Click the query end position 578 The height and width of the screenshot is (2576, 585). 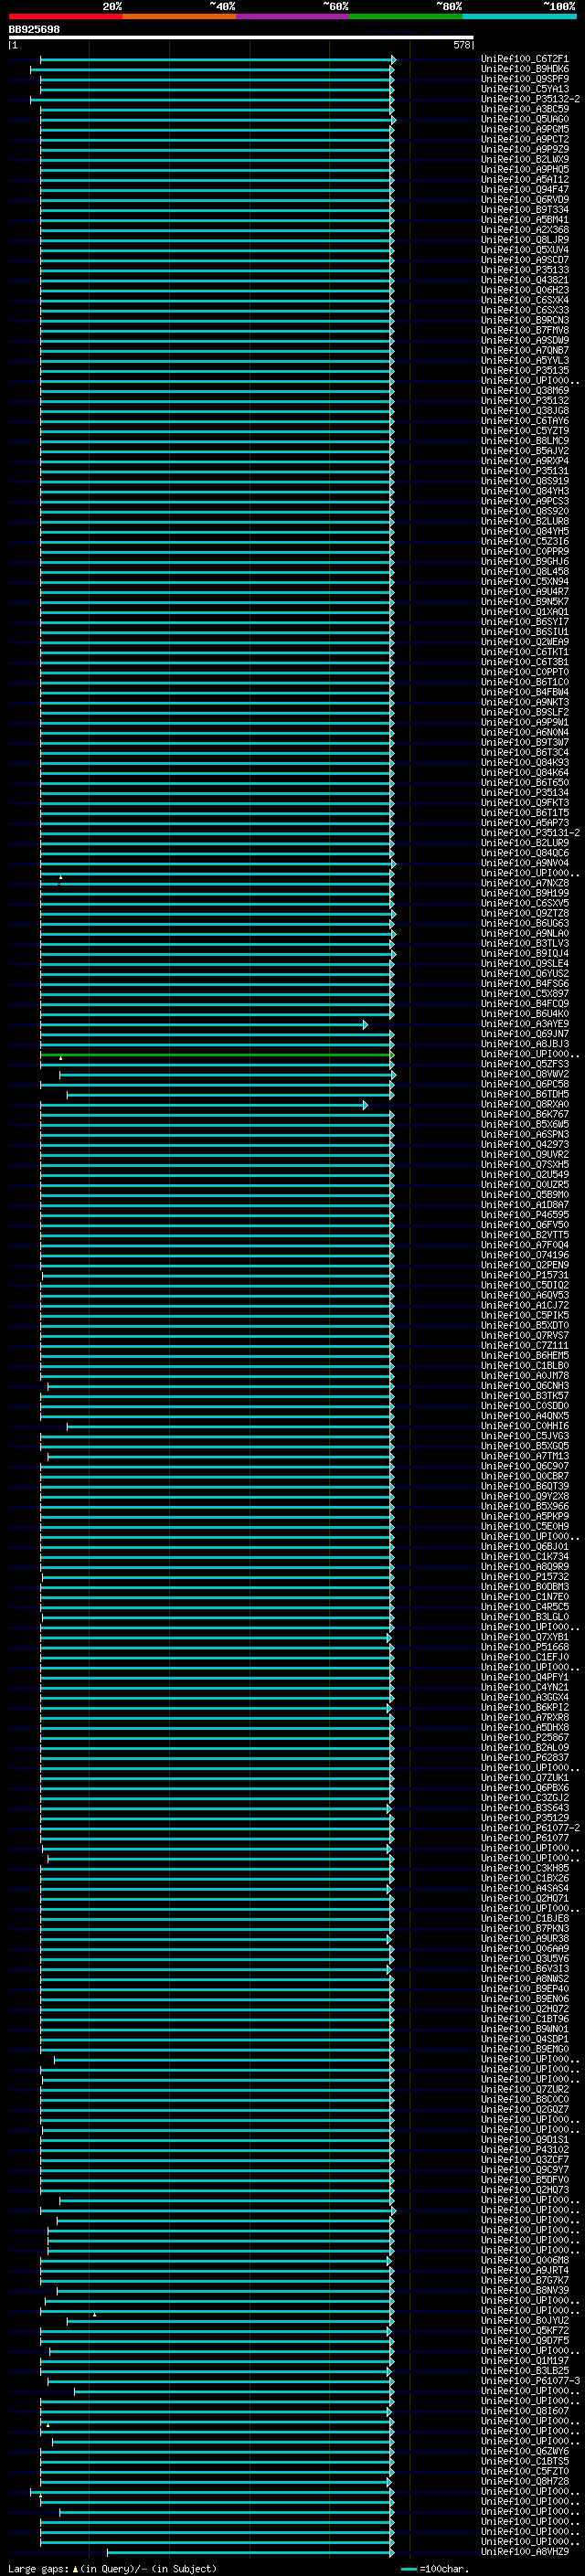[x=462, y=45]
